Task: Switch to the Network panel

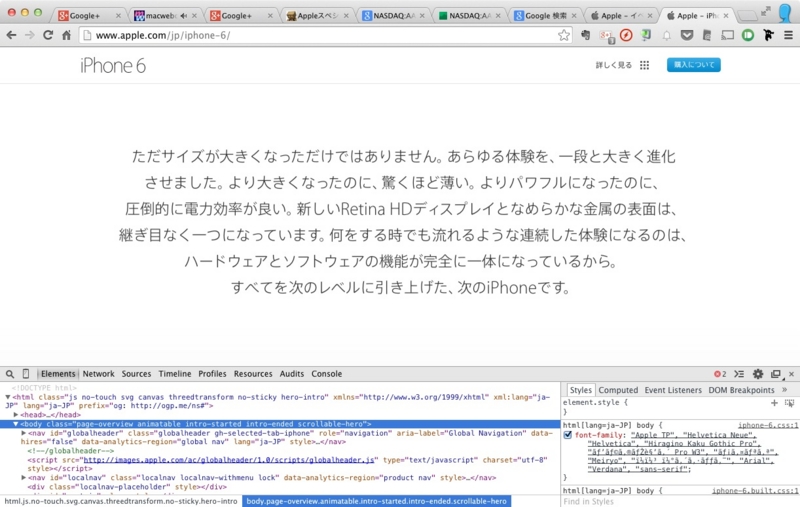Action: 98,374
